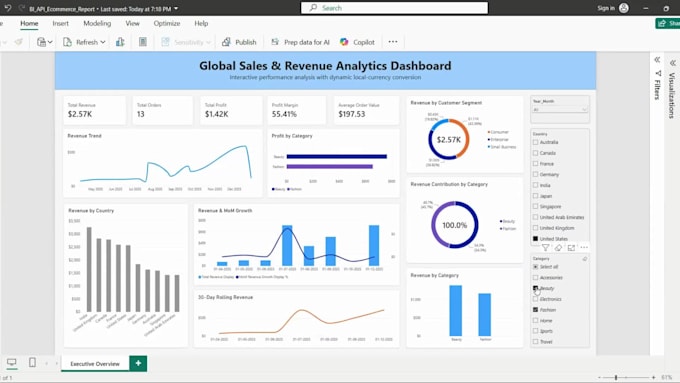Click the Sign in link
The image size is (680, 383).
[x=606, y=8]
